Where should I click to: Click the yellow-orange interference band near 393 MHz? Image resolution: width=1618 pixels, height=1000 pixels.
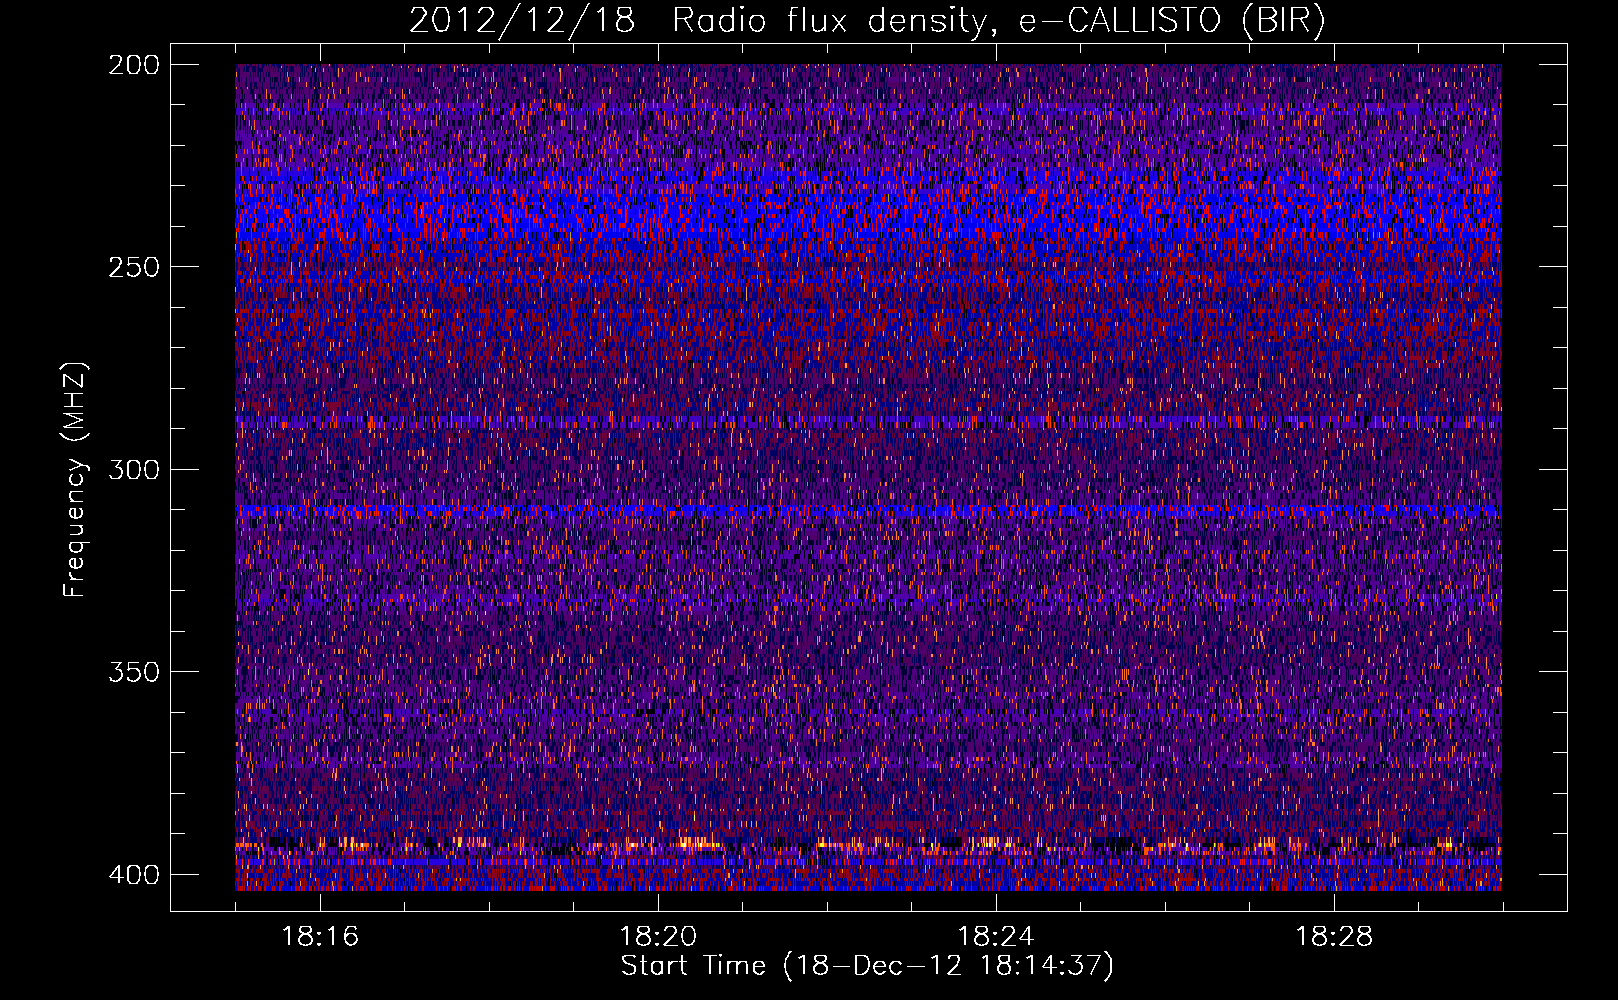point(868,845)
